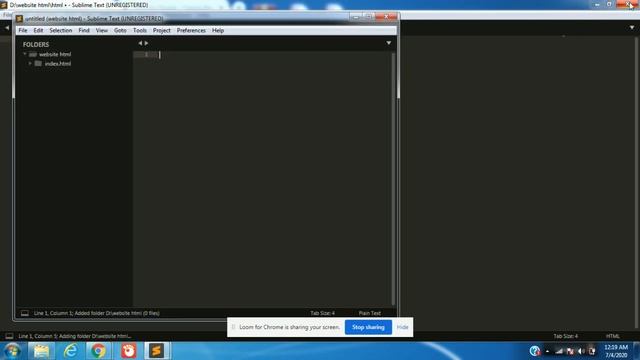The width and height of the screenshot is (640, 360).
Task: Toggle the front window side panel icon
Action: click(25, 313)
